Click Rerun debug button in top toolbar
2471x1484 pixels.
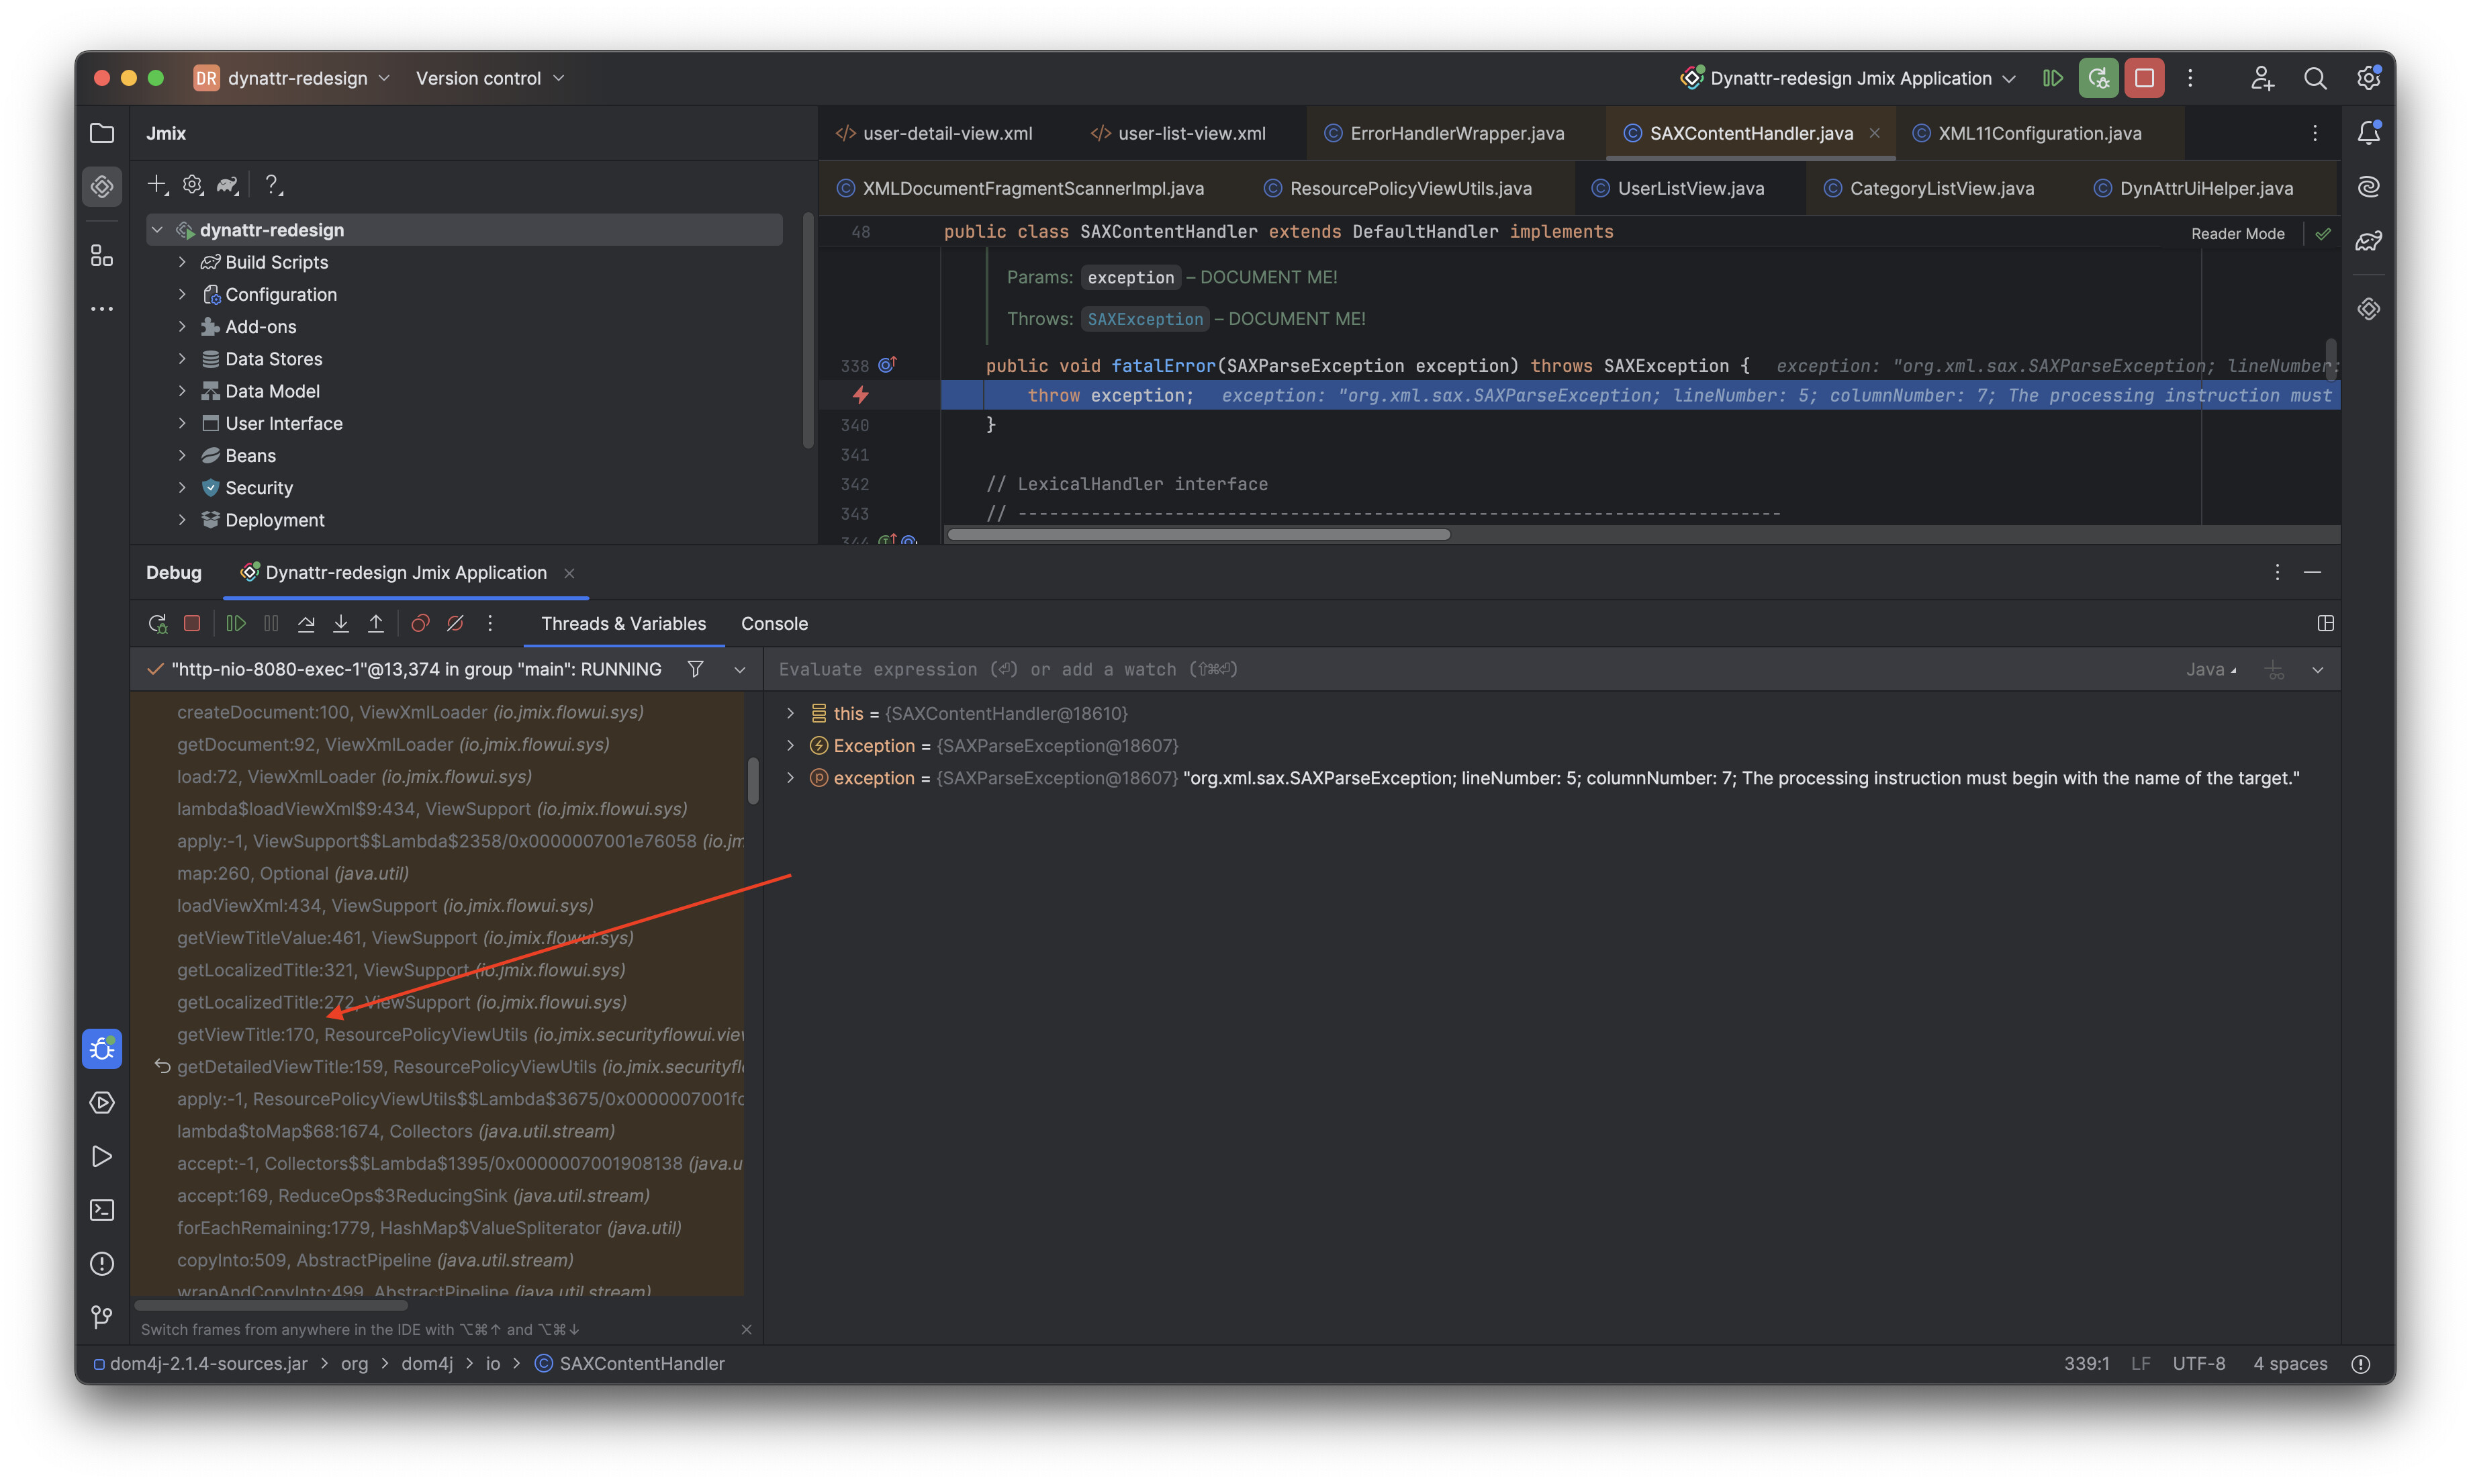[2098, 78]
